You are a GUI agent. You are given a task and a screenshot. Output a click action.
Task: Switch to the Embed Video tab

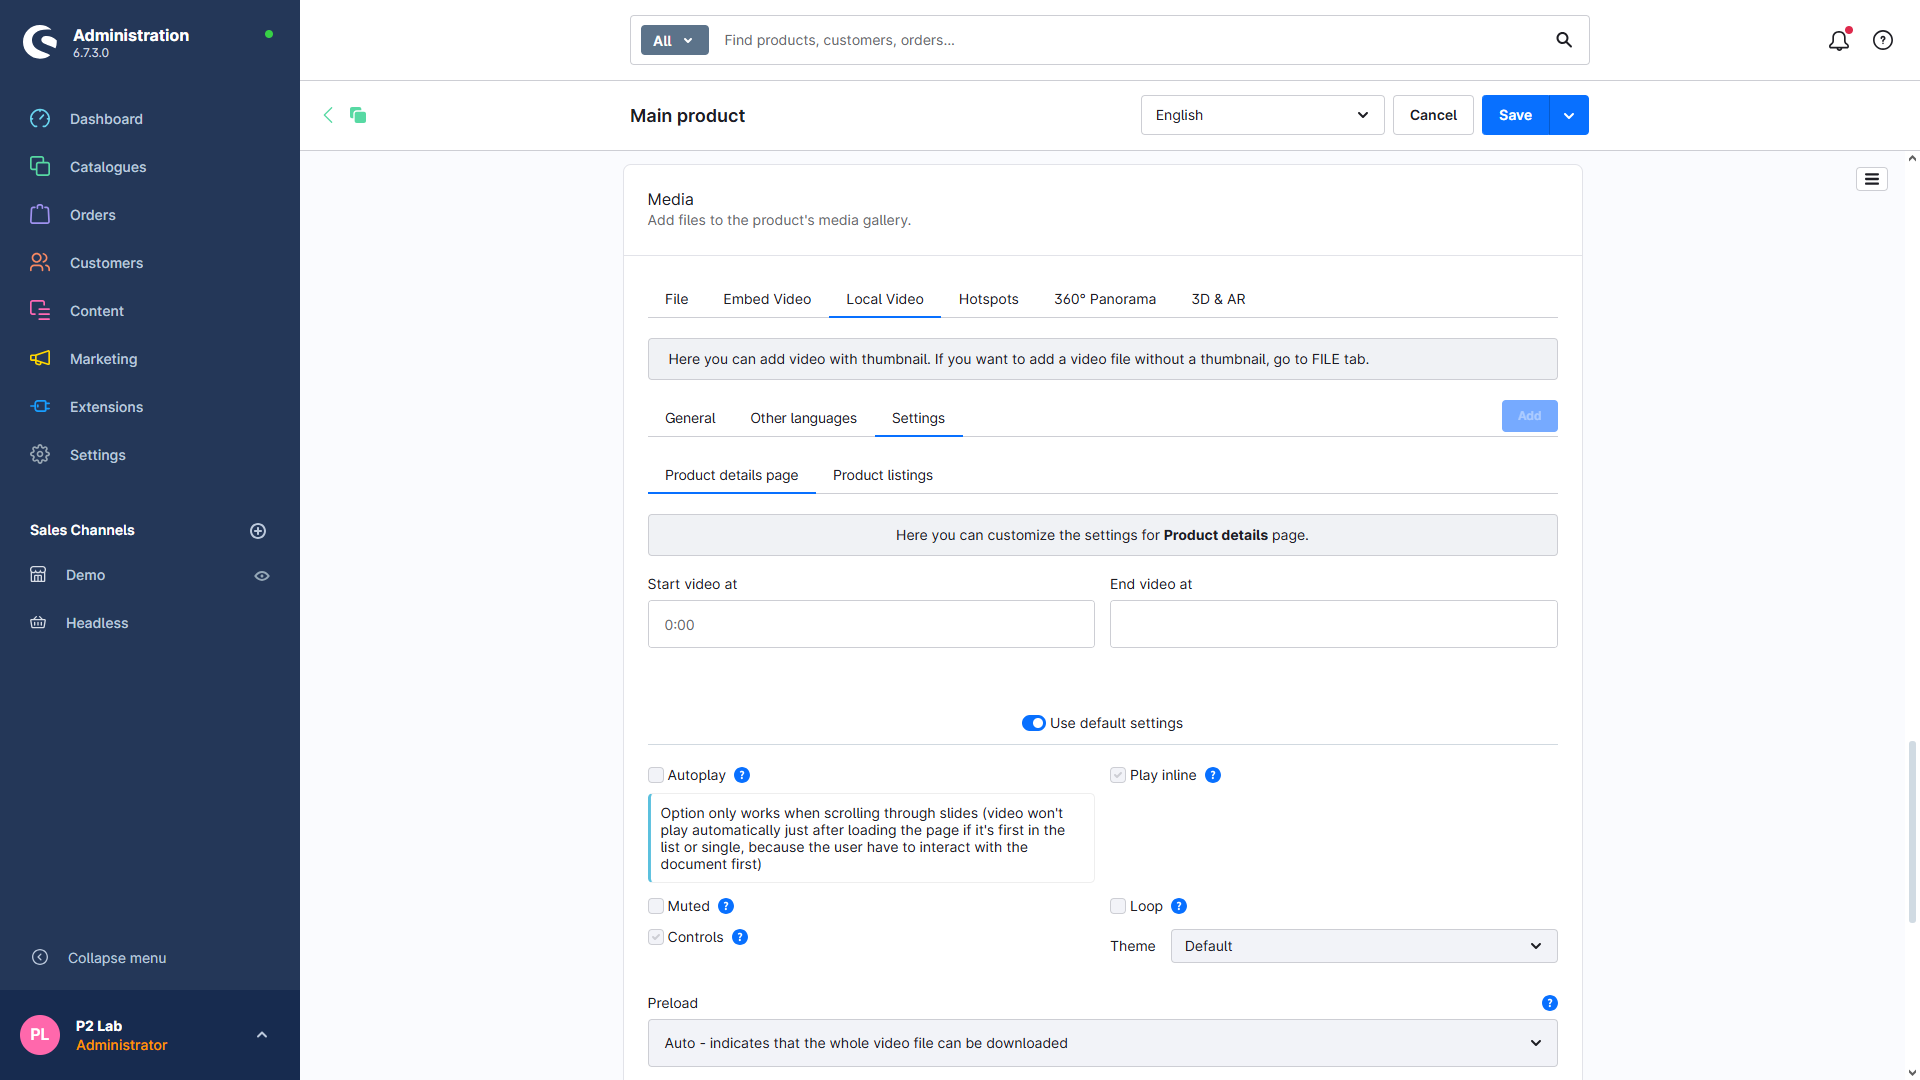coord(767,299)
